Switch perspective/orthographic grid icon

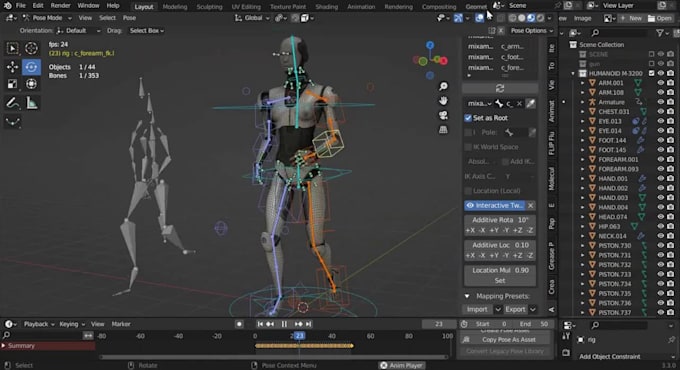[443, 130]
